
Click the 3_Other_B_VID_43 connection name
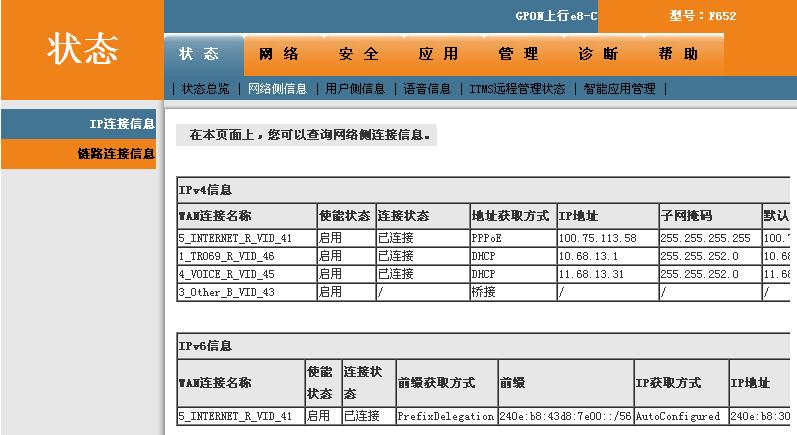[x=226, y=292]
